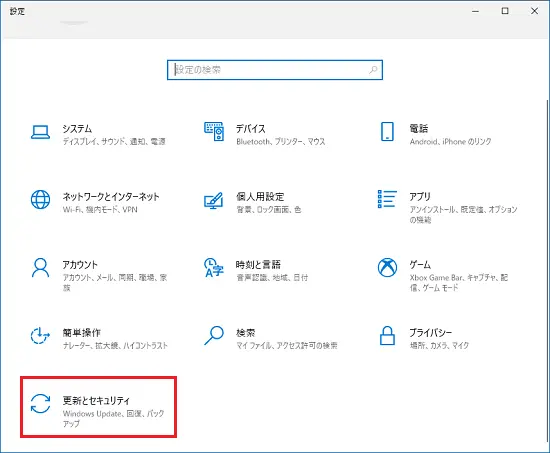
Task: Select the 個人用設定 category title
Action: (x=260, y=196)
